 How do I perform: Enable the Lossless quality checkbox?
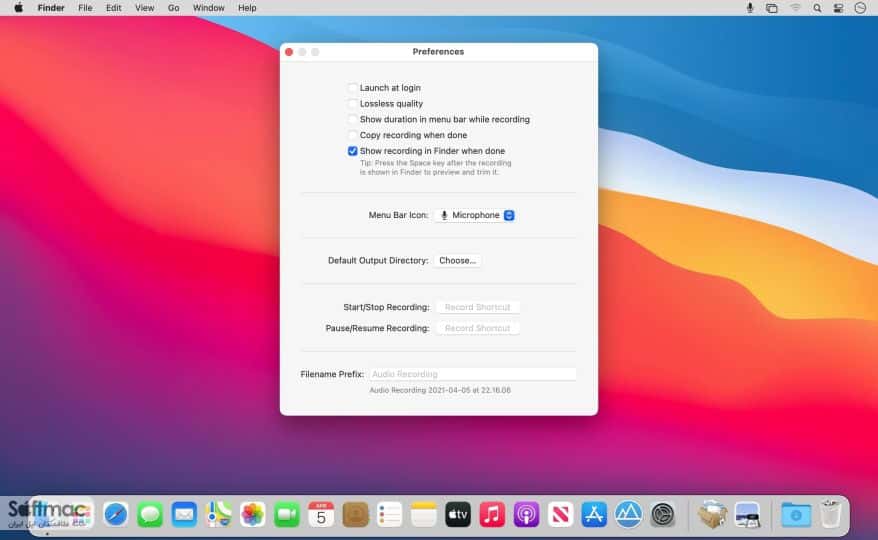click(x=352, y=104)
